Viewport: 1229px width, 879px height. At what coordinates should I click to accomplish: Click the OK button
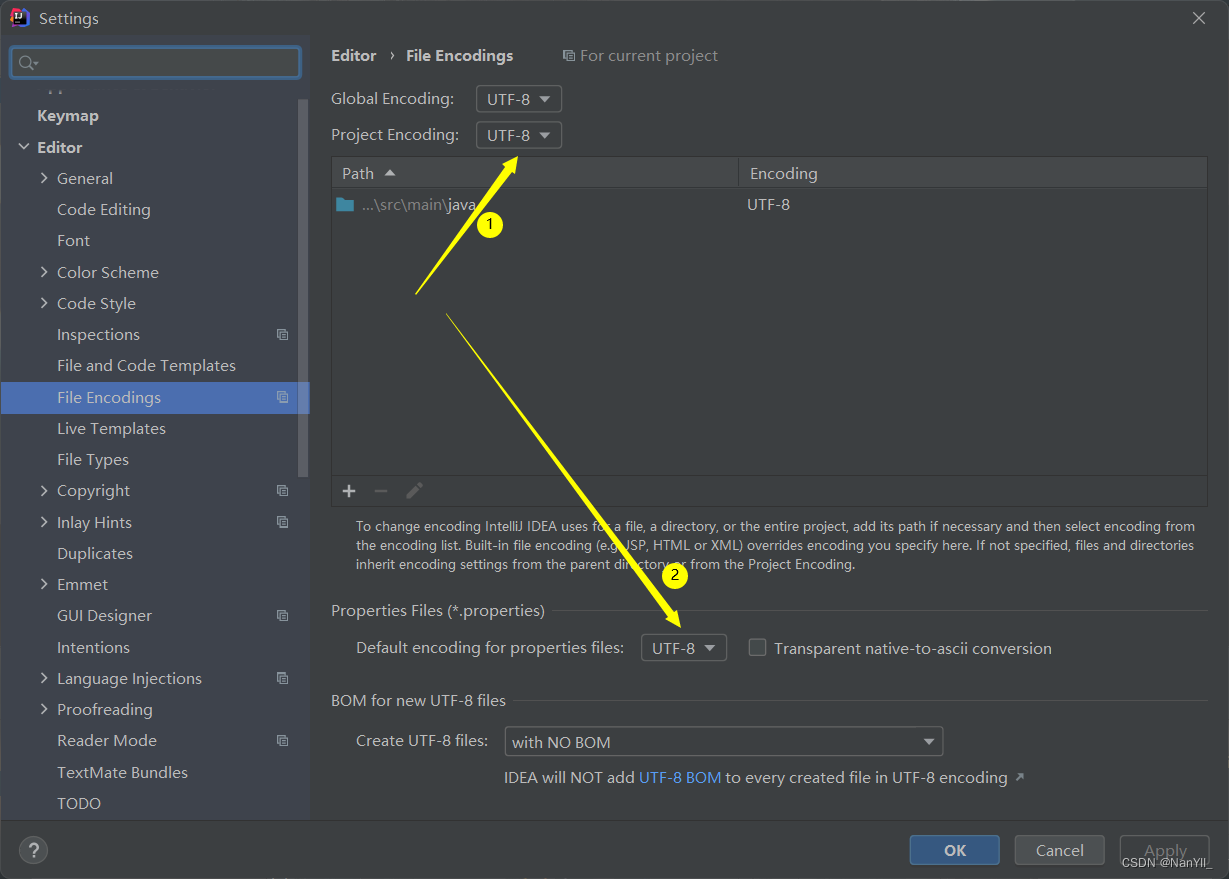[x=955, y=850]
